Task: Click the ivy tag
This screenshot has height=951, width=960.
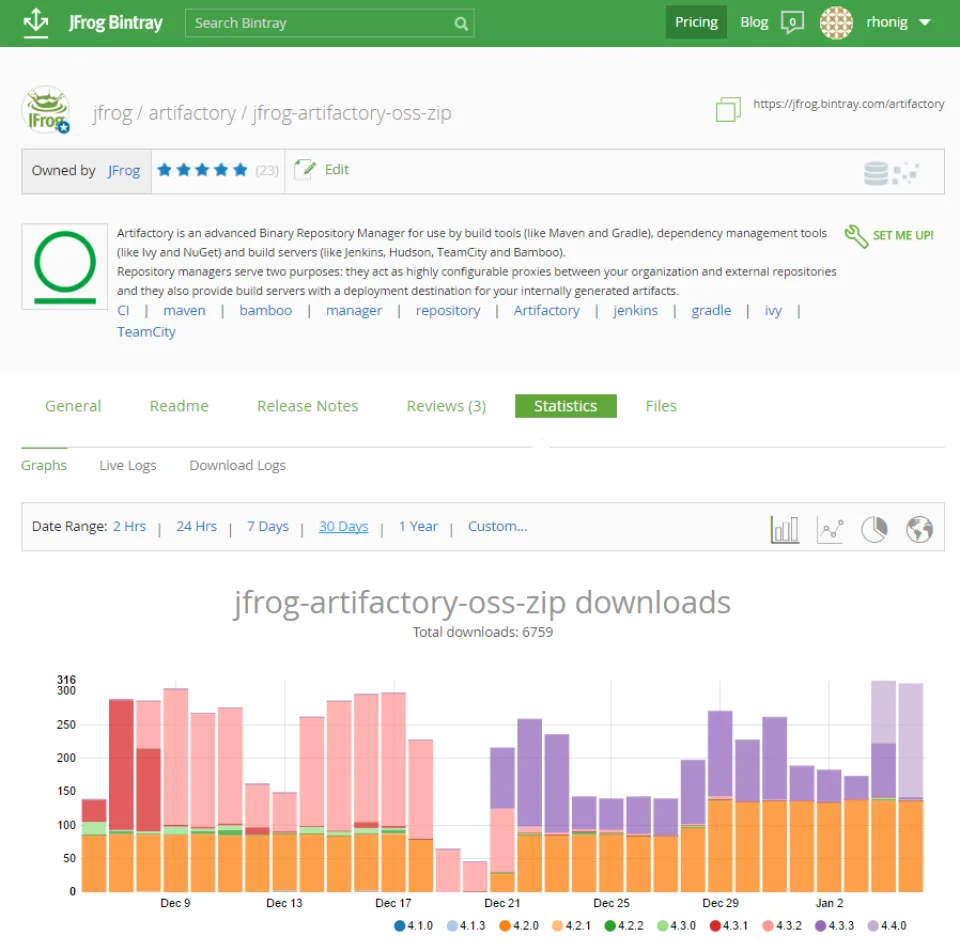Action: 773,311
